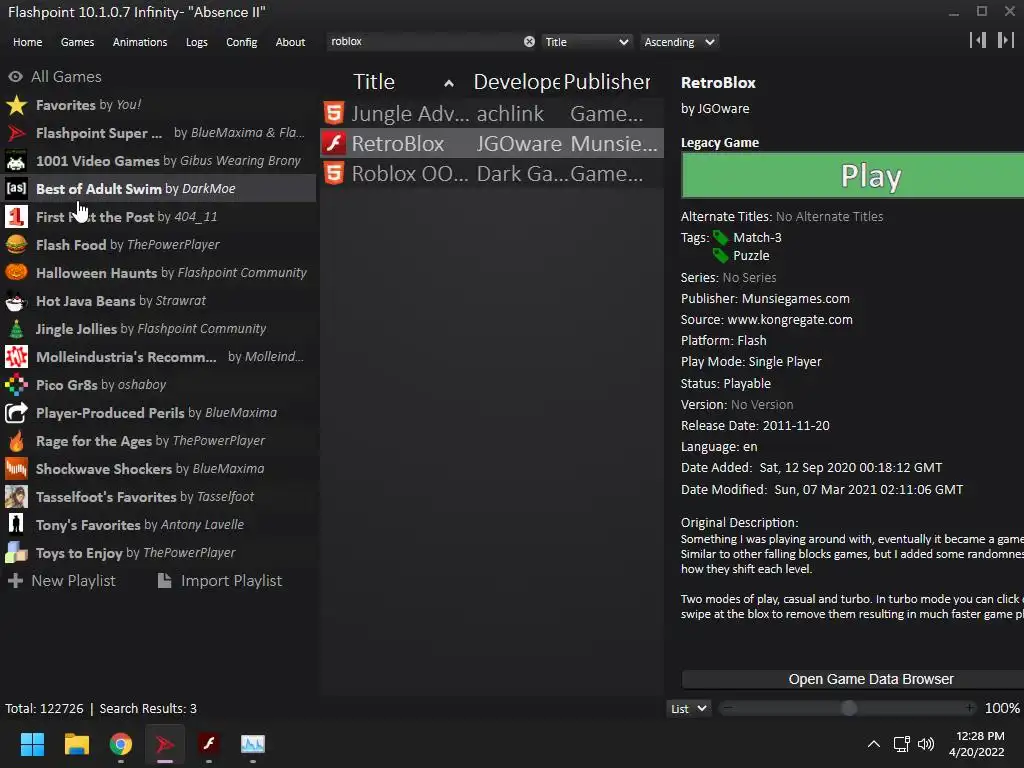Toggle the left sidebar visibility
The image size is (1024, 768).
click(x=978, y=40)
